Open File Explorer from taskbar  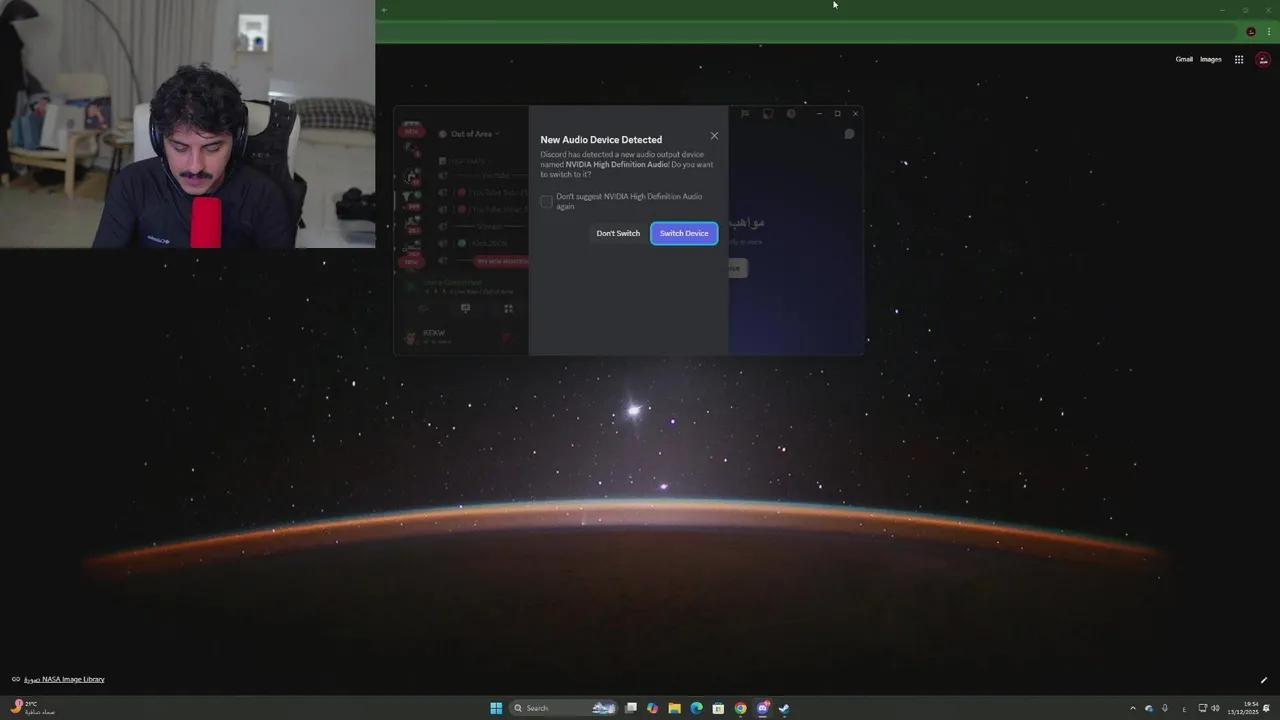coord(674,708)
